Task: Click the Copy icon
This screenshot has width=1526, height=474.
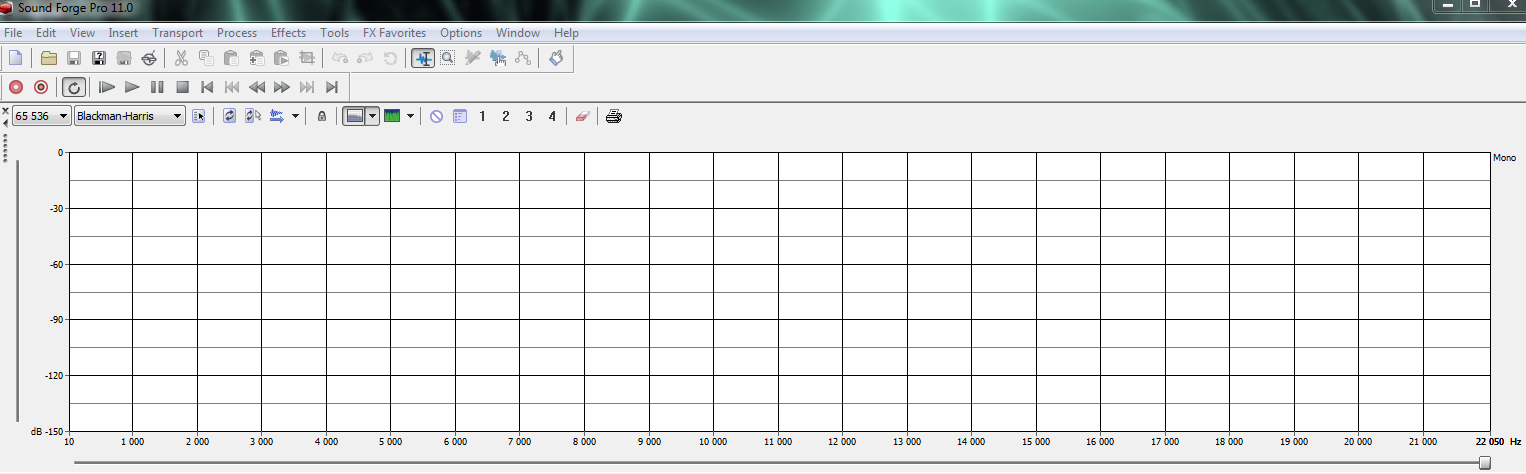Action: (206, 58)
